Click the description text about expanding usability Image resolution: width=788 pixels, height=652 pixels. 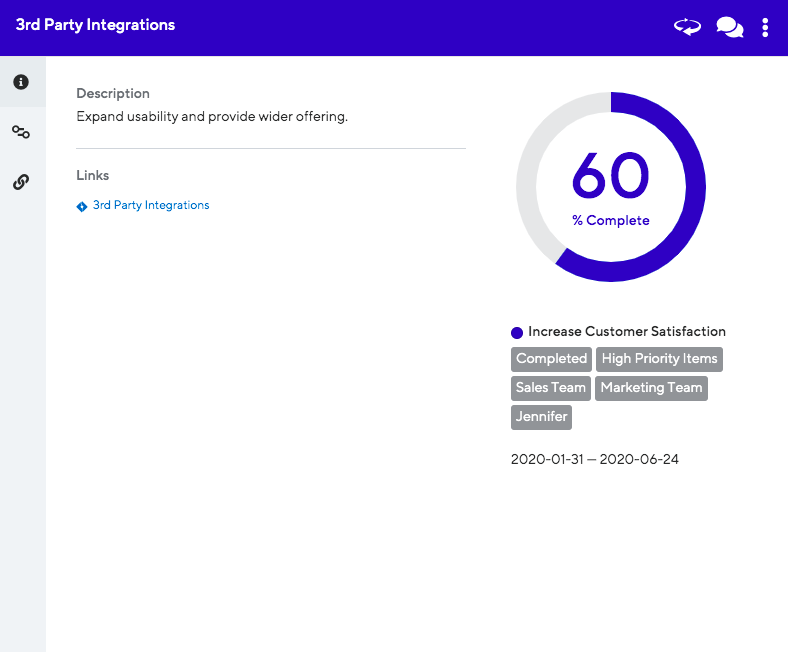(x=212, y=116)
